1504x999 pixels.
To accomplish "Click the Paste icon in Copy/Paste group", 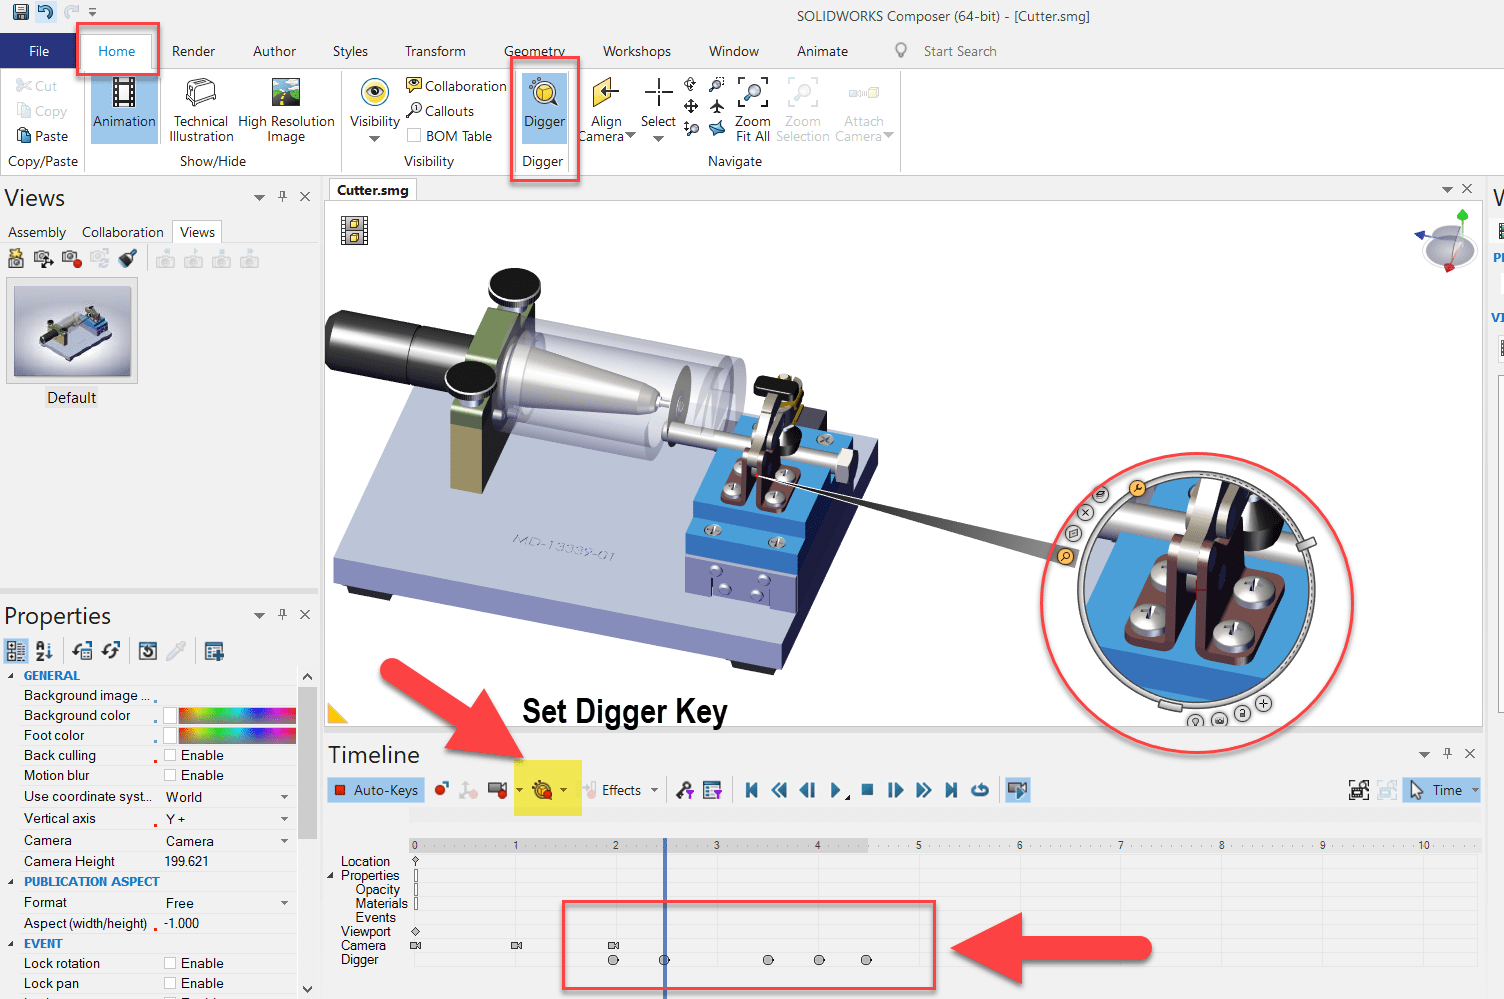I will click(x=43, y=136).
